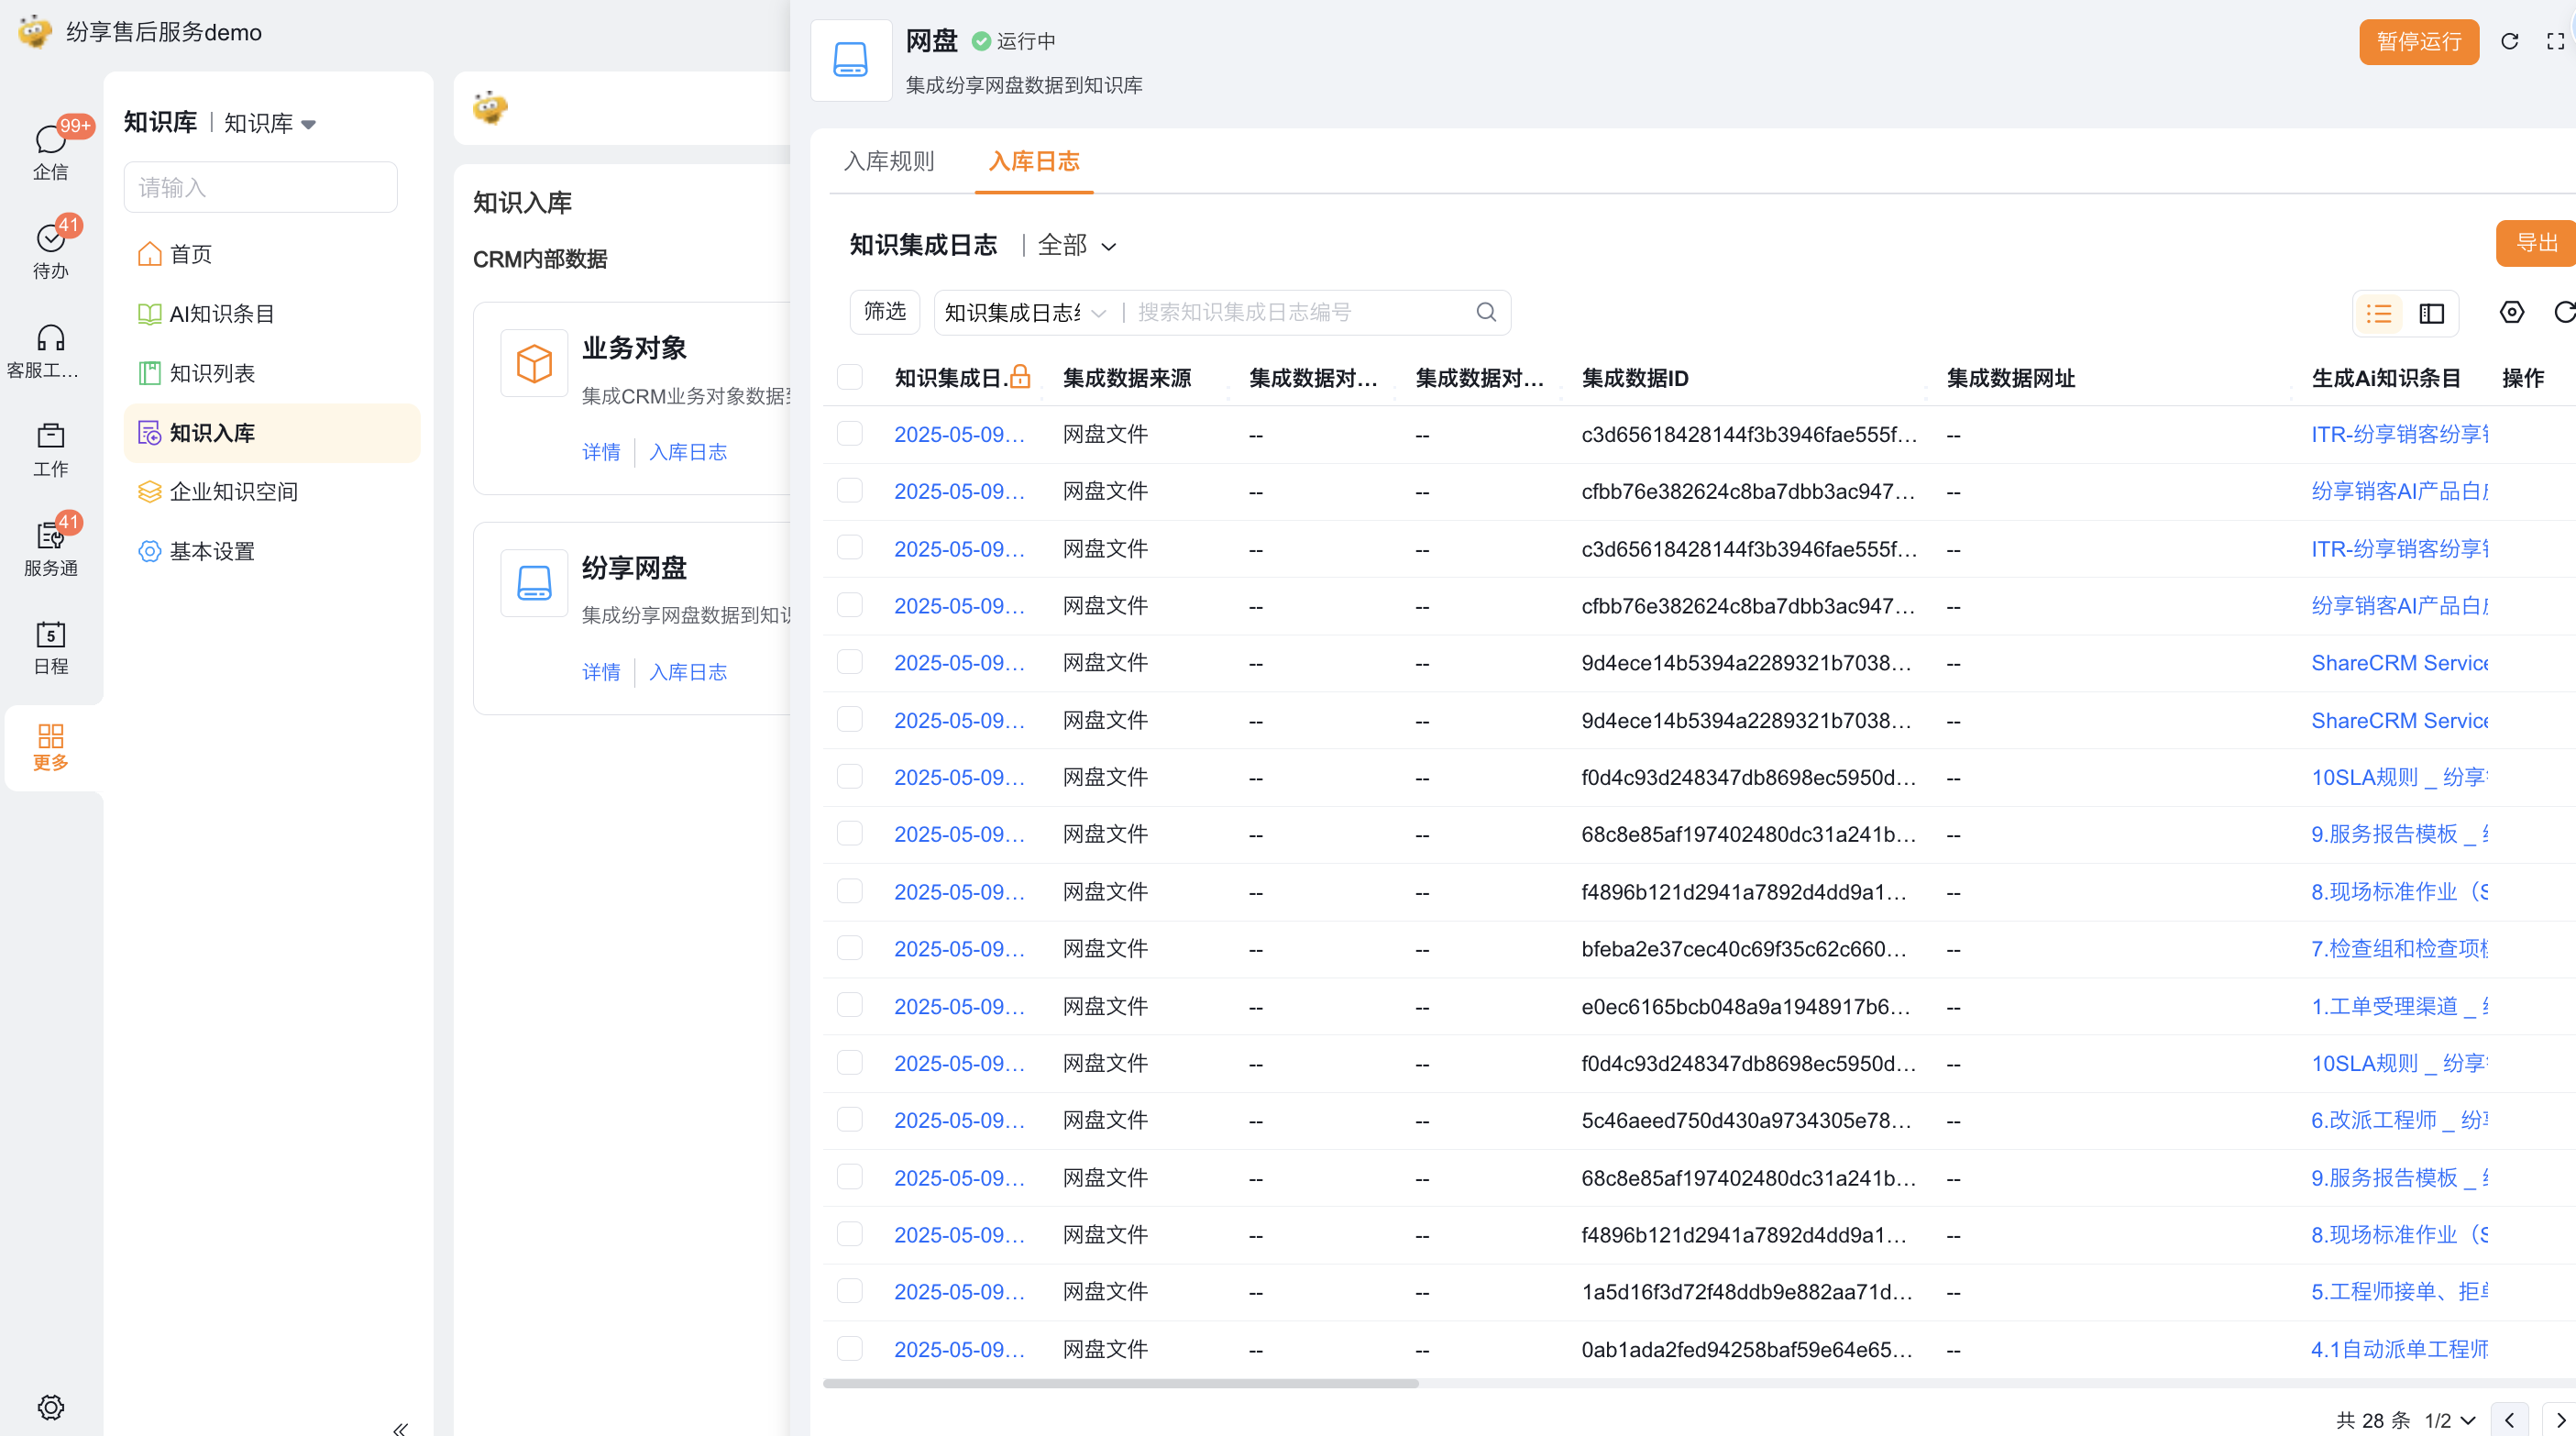This screenshot has width=2576, height=1436.
Task: Click the 纷享网盘 drive icon
Action: (x=534, y=583)
